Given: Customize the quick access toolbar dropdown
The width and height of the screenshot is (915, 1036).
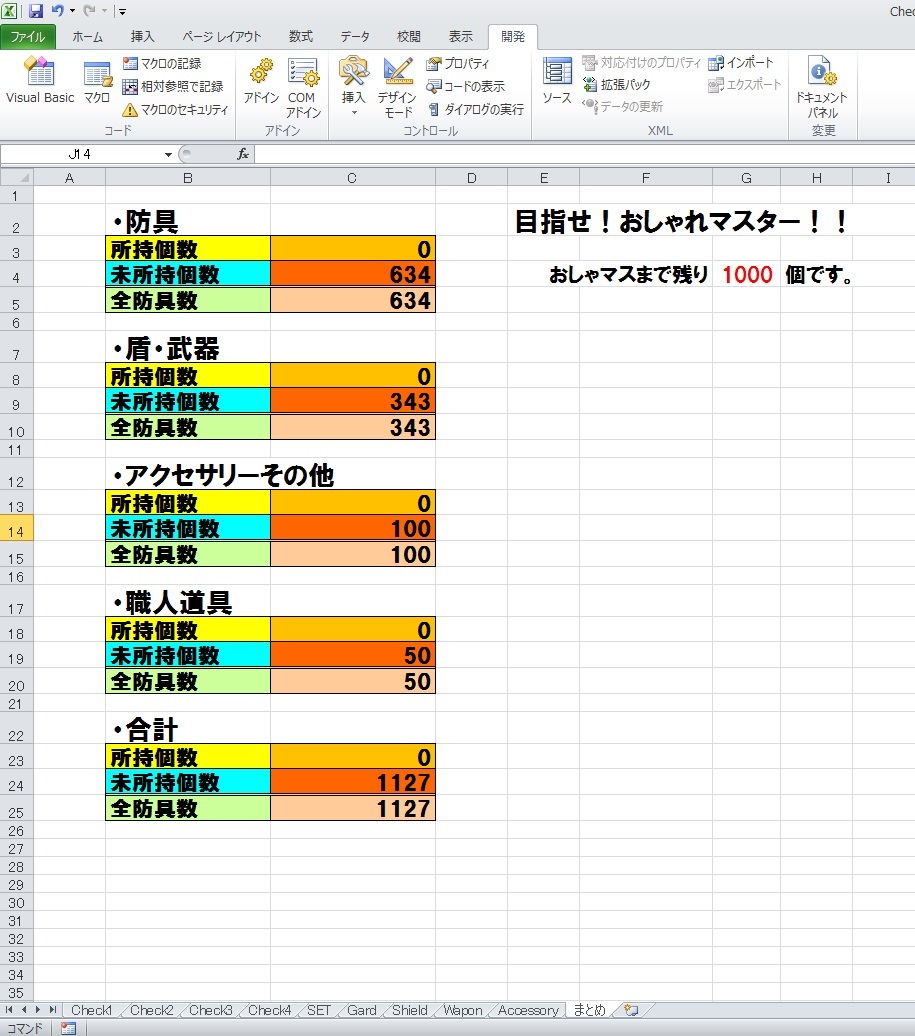Looking at the screenshot, I should coord(122,11).
